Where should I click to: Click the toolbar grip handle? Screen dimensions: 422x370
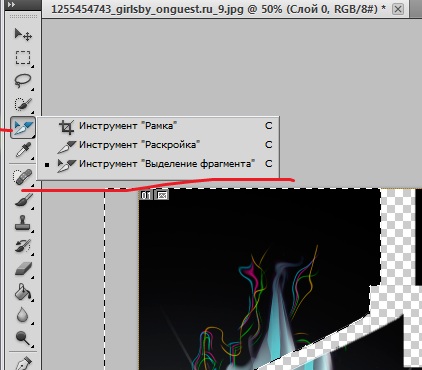click(23, 17)
